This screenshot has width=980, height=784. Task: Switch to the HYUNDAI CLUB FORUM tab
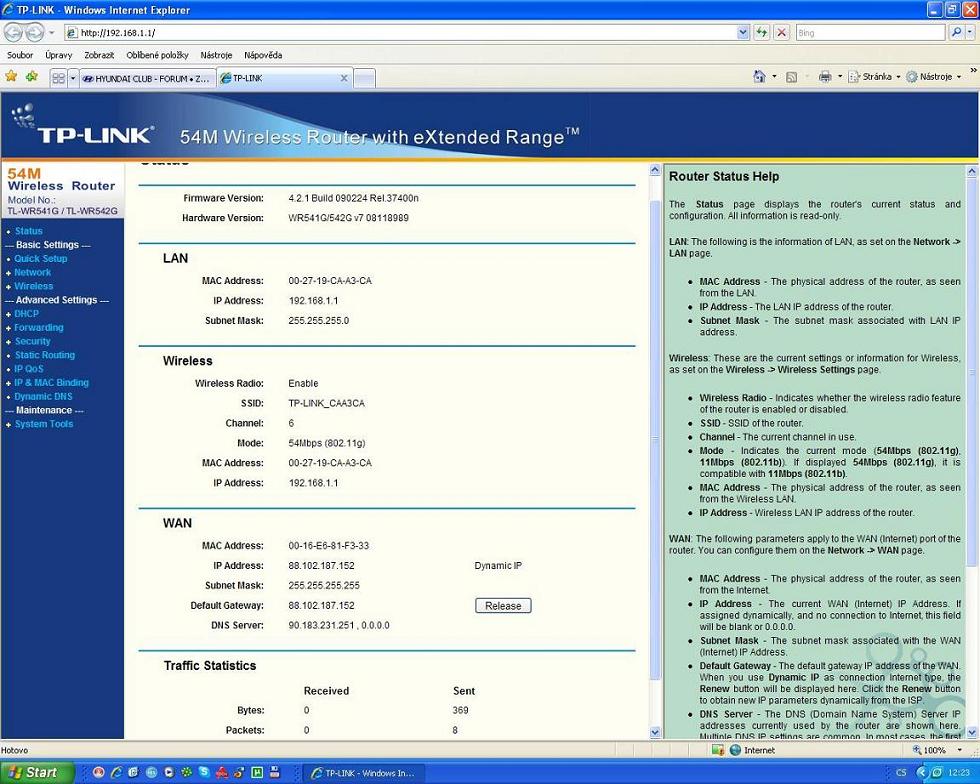click(148, 79)
